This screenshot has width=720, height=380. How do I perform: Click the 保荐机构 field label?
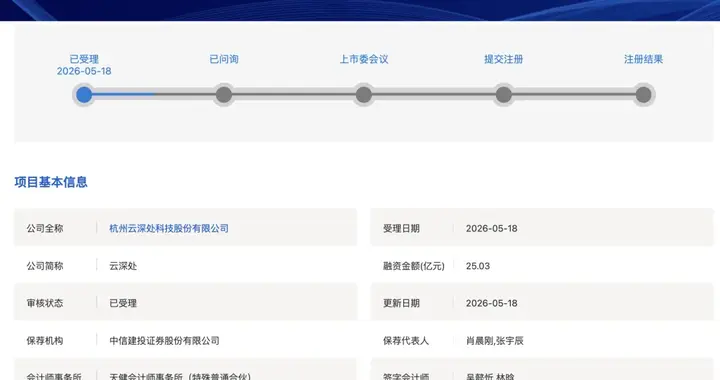pyautogui.click(x=45, y=341)
